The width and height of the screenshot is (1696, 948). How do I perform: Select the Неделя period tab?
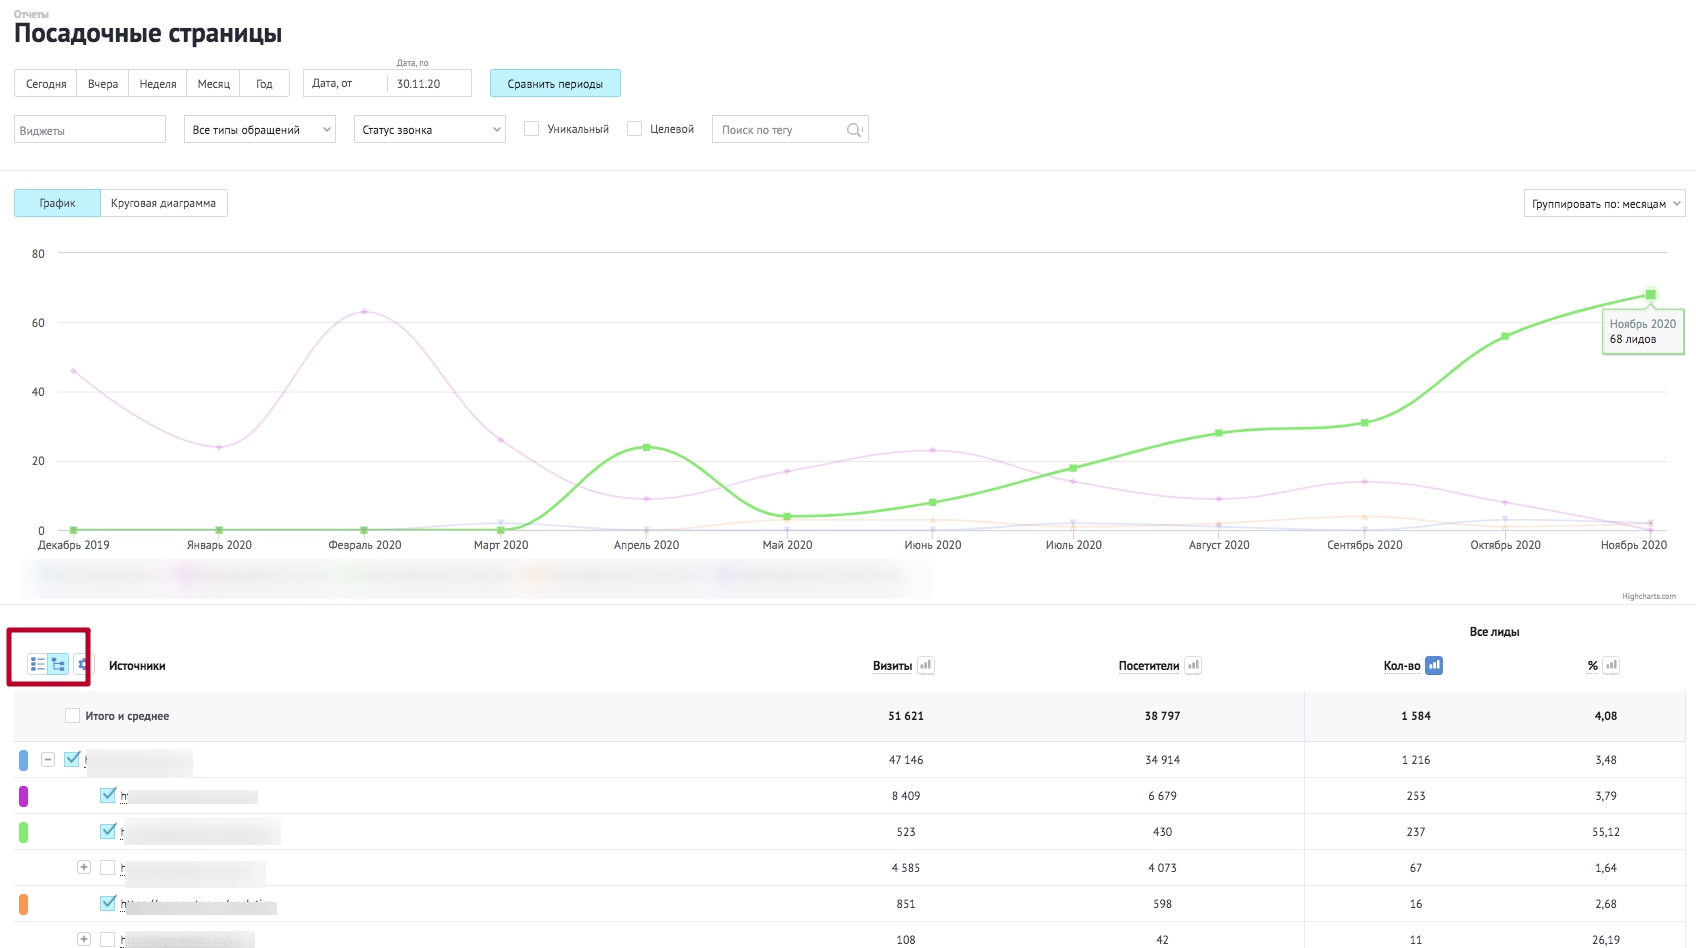pyautogui.click(x=158, y=84)
